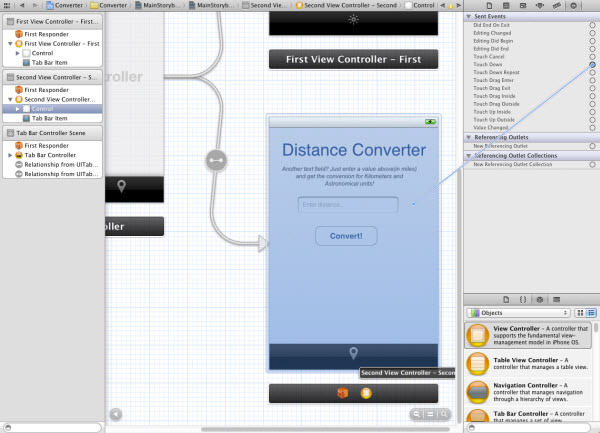Show the Media library icon
This screenshot has width=600, height=433.
tap(556, 300)
